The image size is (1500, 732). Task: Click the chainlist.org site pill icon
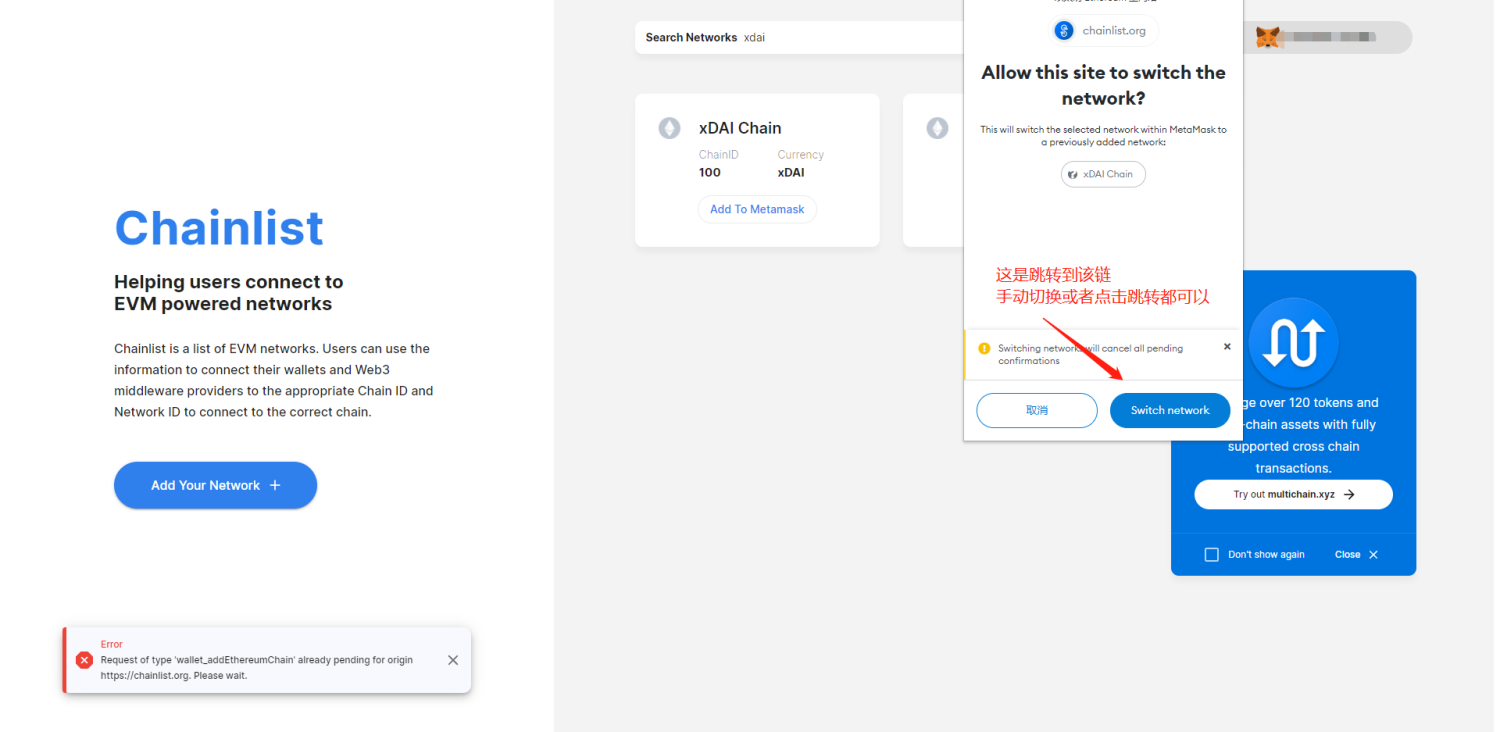click(x=1064, y=31)
